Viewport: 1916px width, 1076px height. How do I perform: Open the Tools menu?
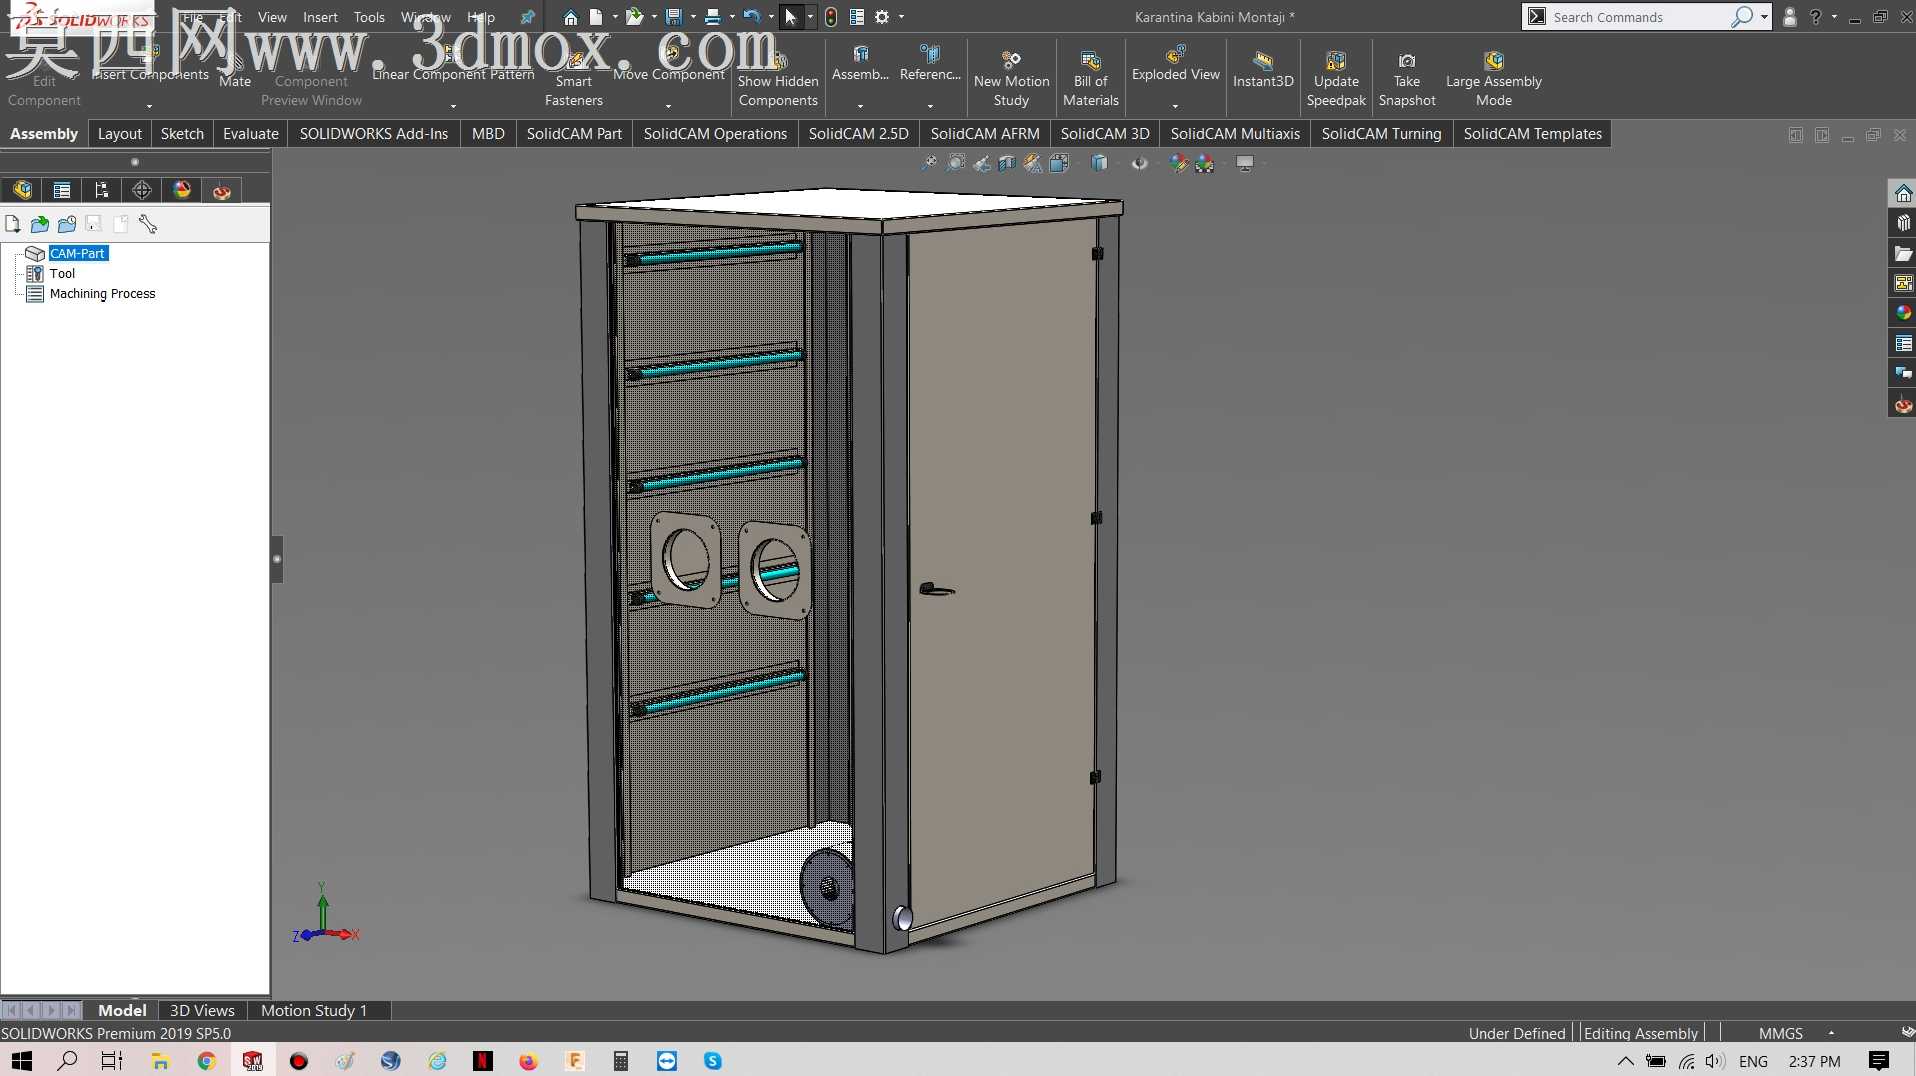pyautogui.click(x=369, y=17)
